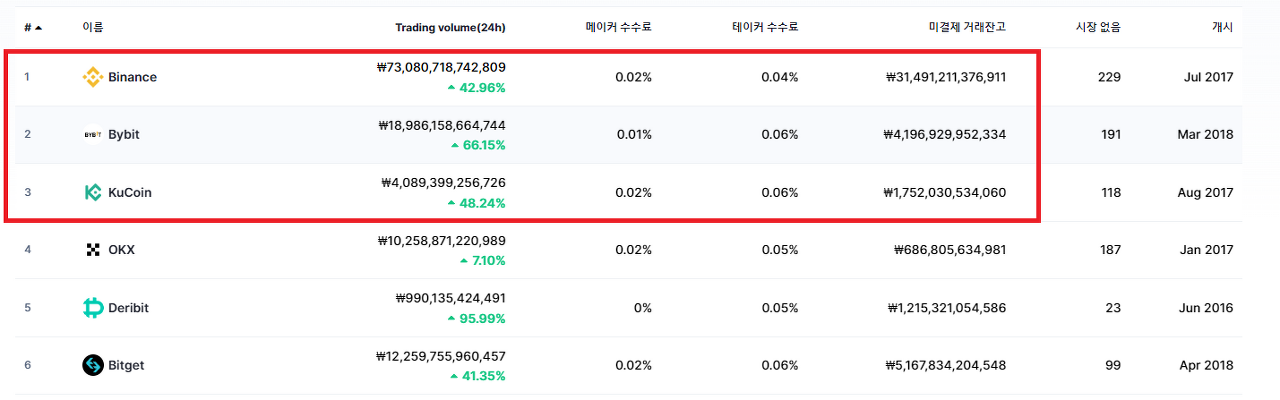Click the 41.35% change for Bitget

tap(478, 376)
